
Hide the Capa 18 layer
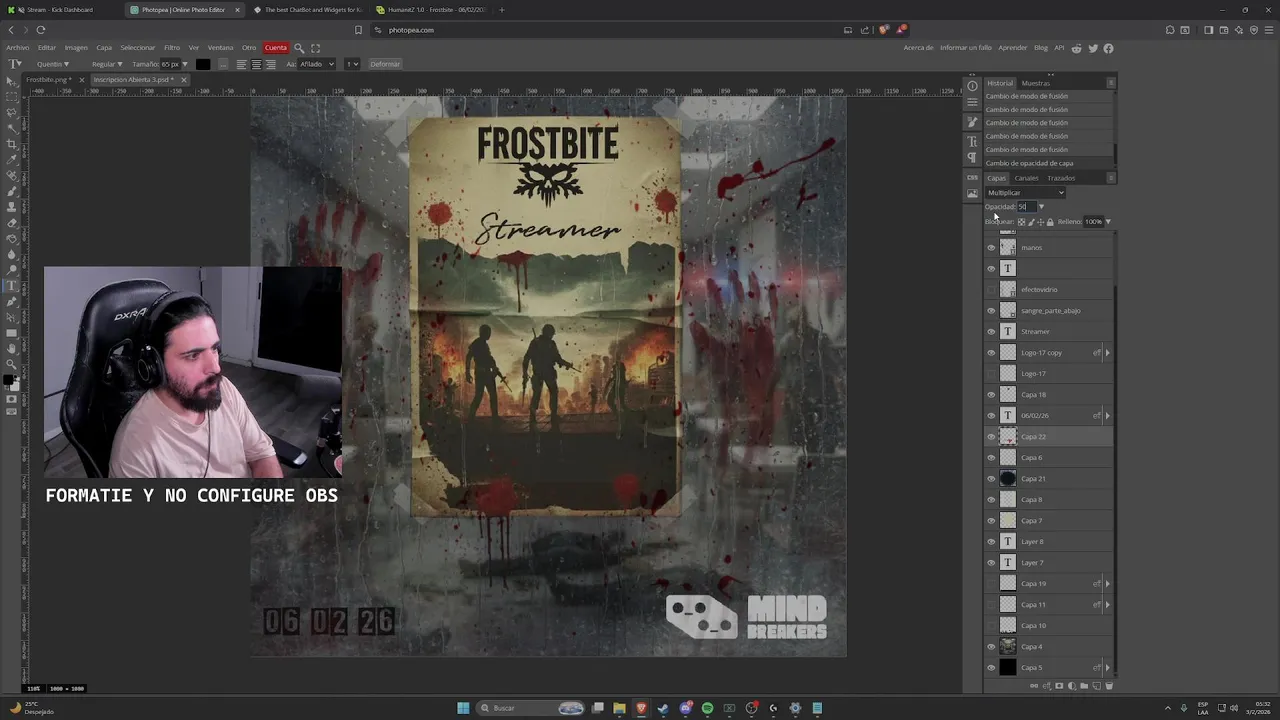991,394
